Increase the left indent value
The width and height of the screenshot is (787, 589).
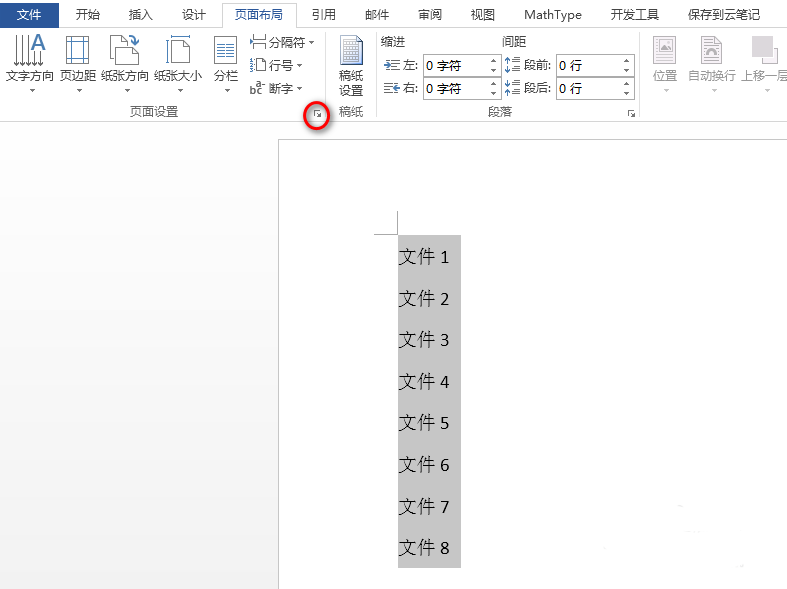pyautogui.click(x=494, y=60)
